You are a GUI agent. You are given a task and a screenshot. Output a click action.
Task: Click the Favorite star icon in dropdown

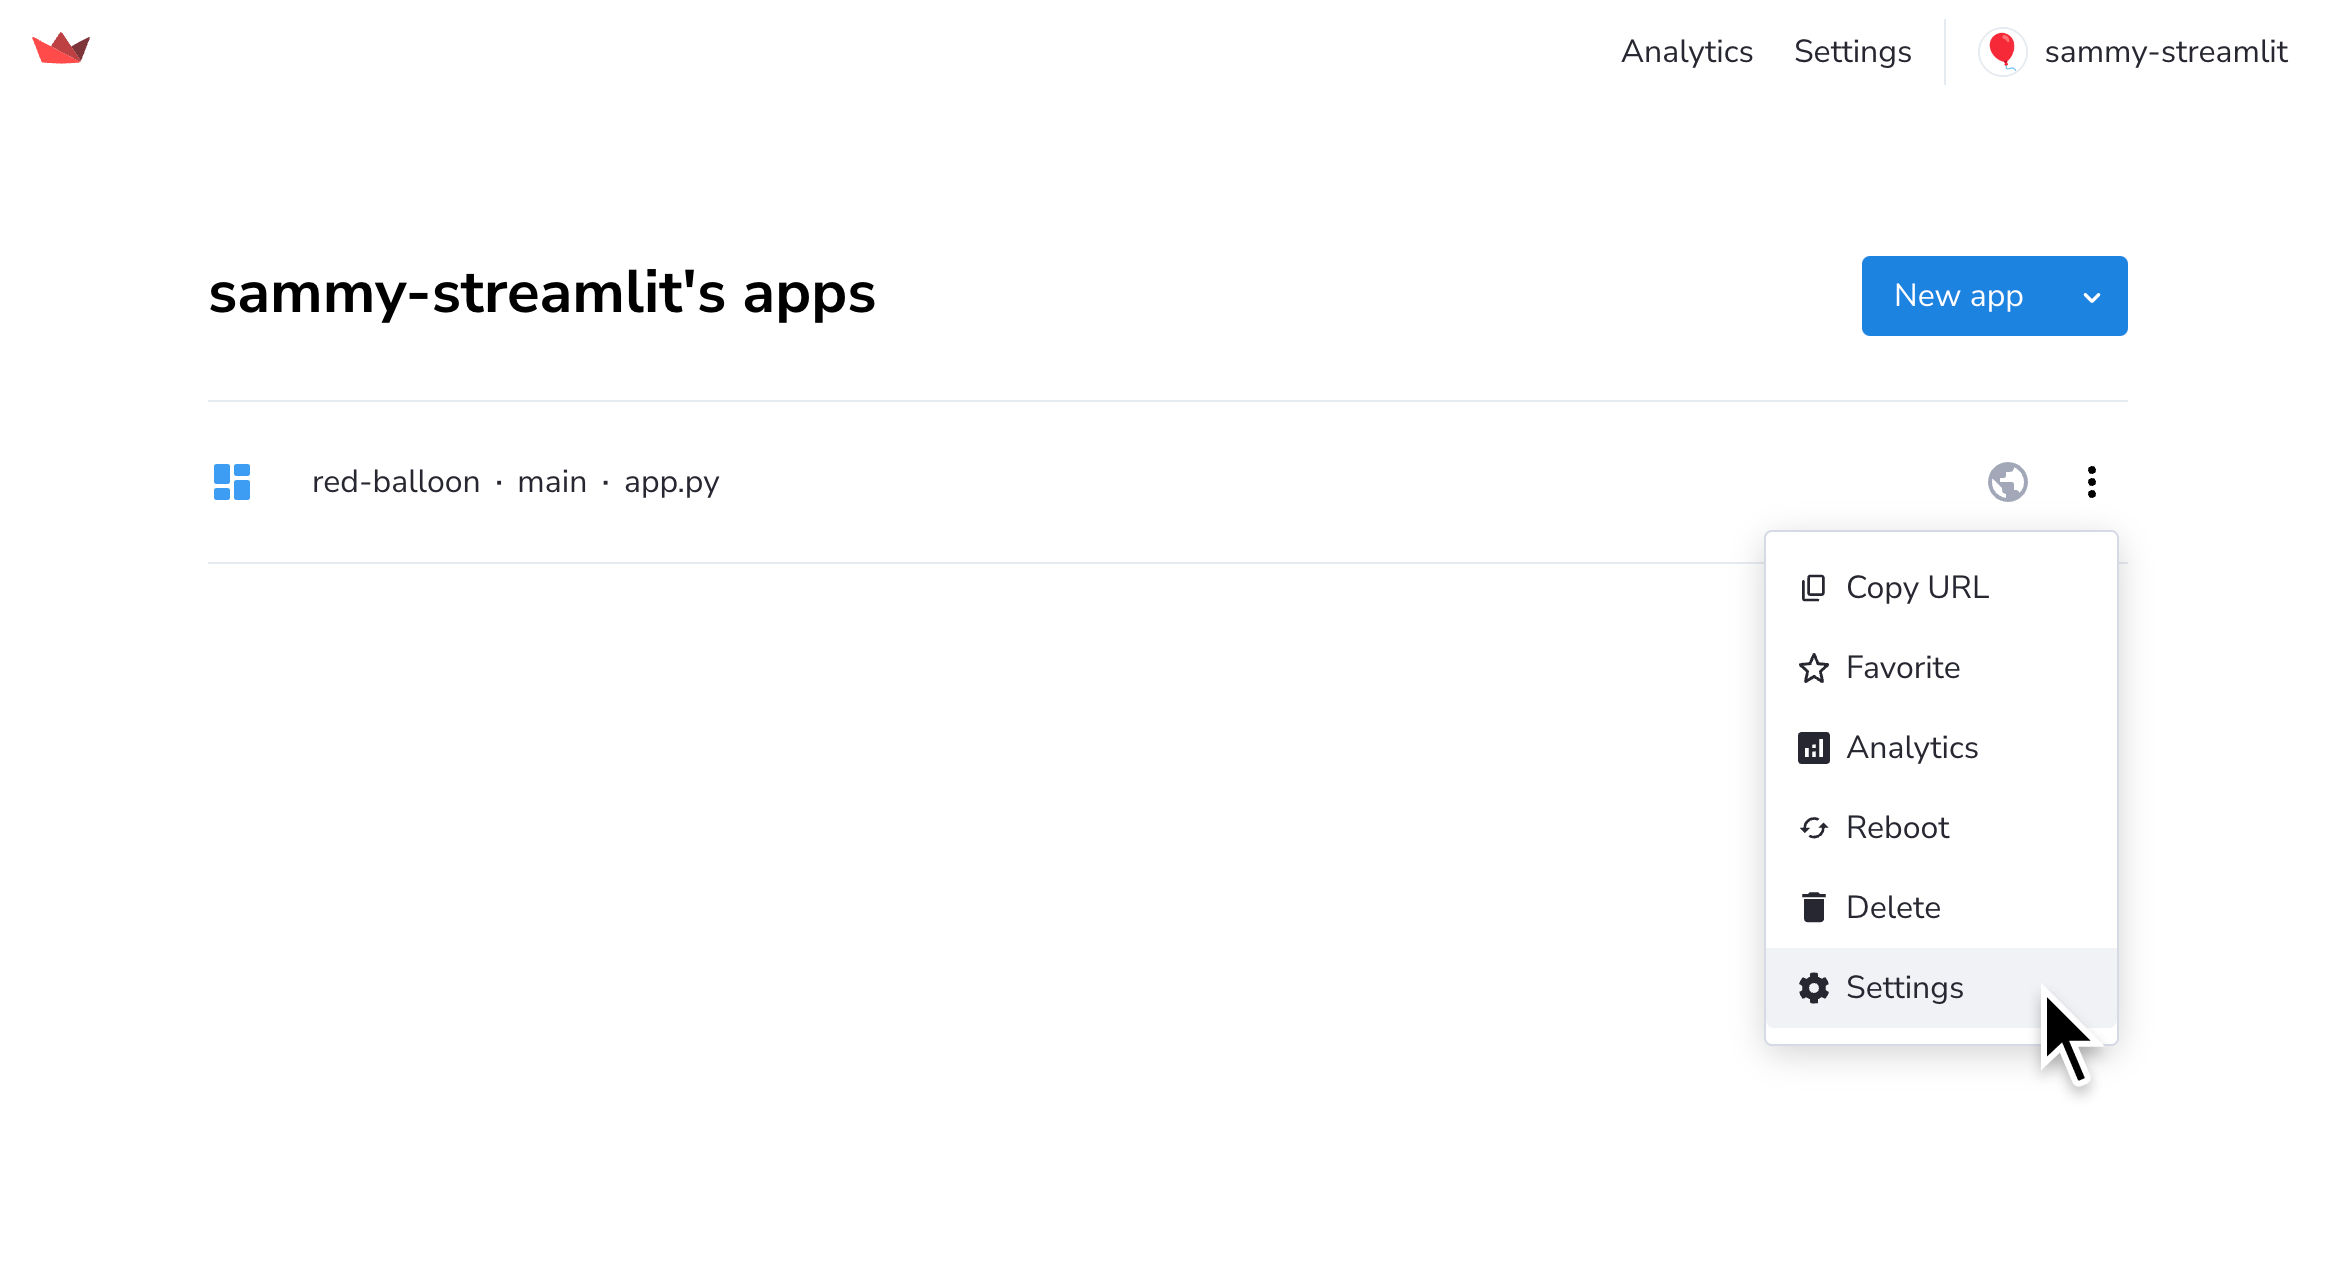tap(1813, 667)
